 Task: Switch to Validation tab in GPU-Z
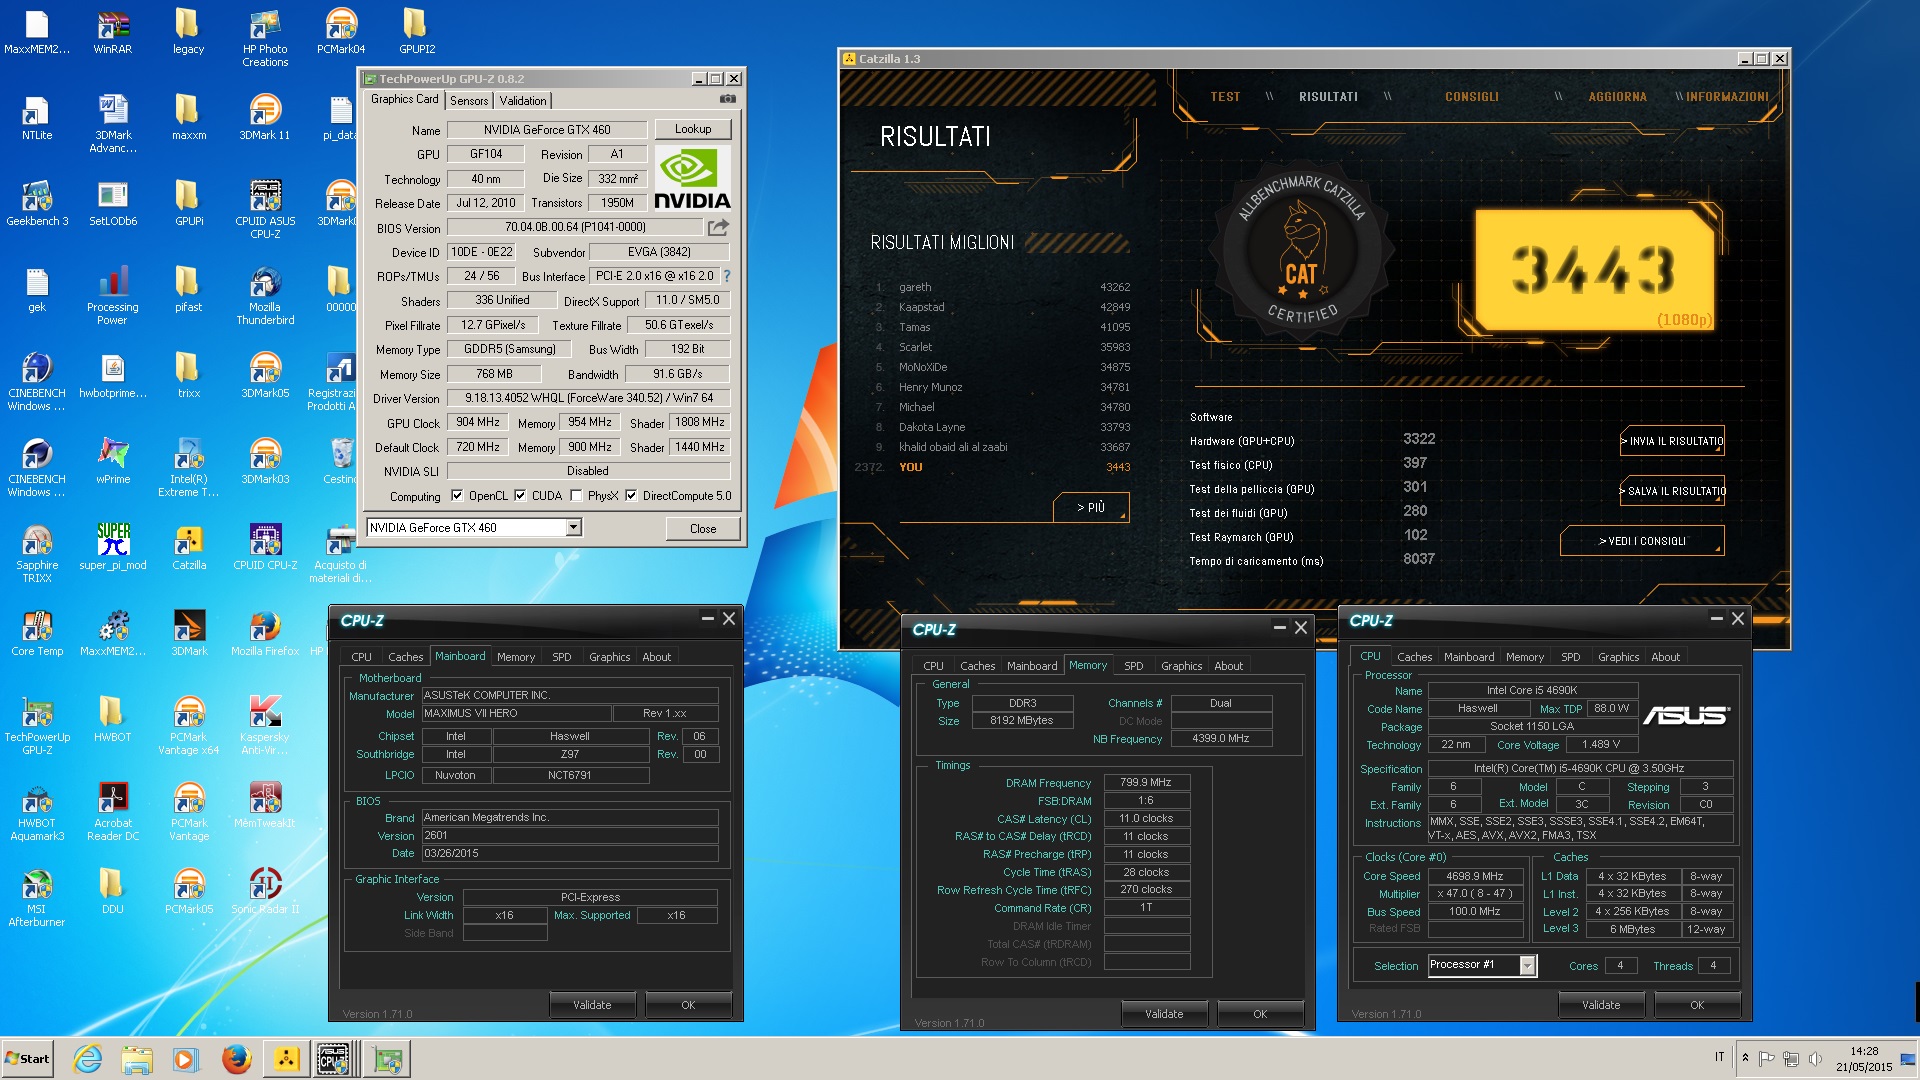[x=523, y=100]
